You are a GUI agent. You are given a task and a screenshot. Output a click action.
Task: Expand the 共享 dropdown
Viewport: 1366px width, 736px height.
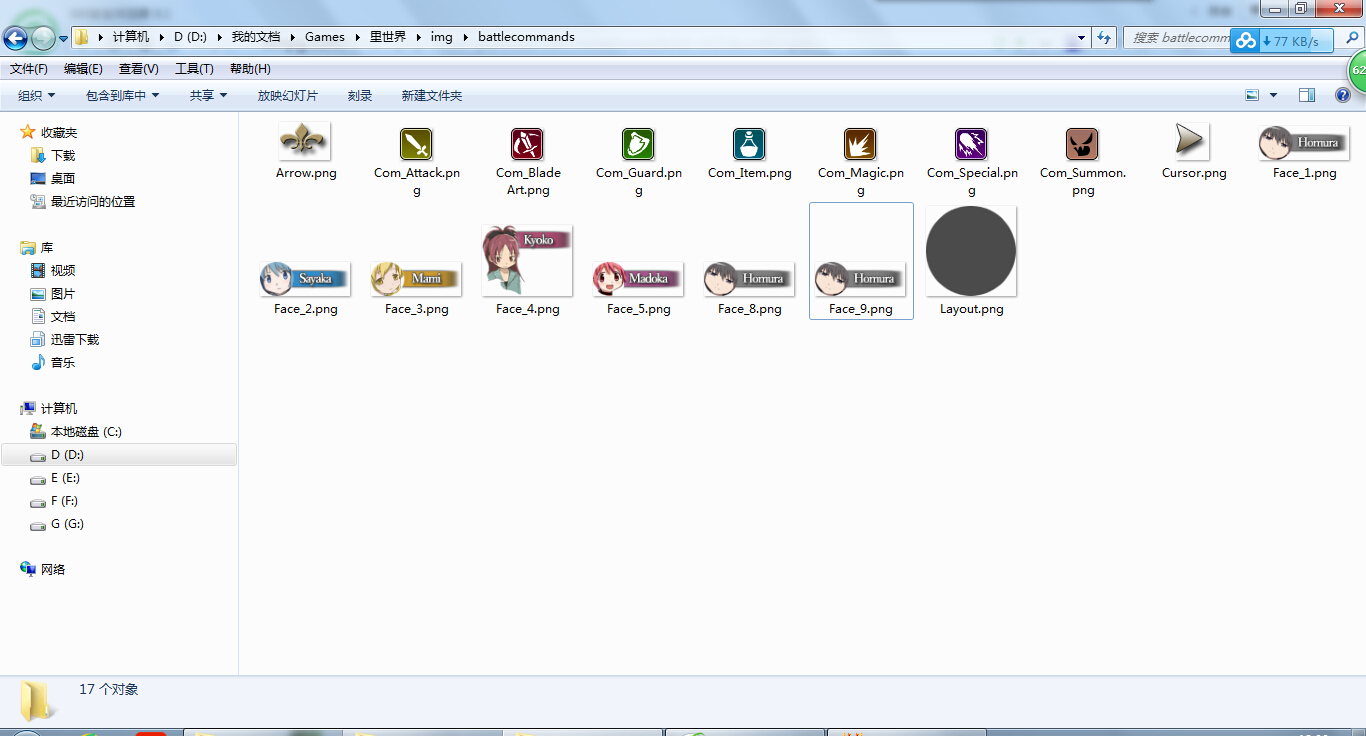pos(209,96)
